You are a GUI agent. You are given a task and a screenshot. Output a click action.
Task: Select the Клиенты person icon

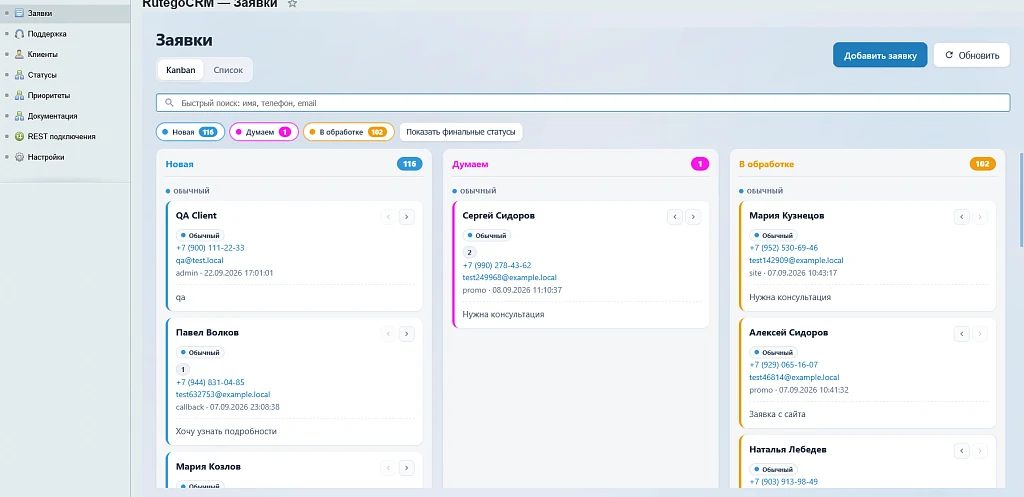(19, 54)
